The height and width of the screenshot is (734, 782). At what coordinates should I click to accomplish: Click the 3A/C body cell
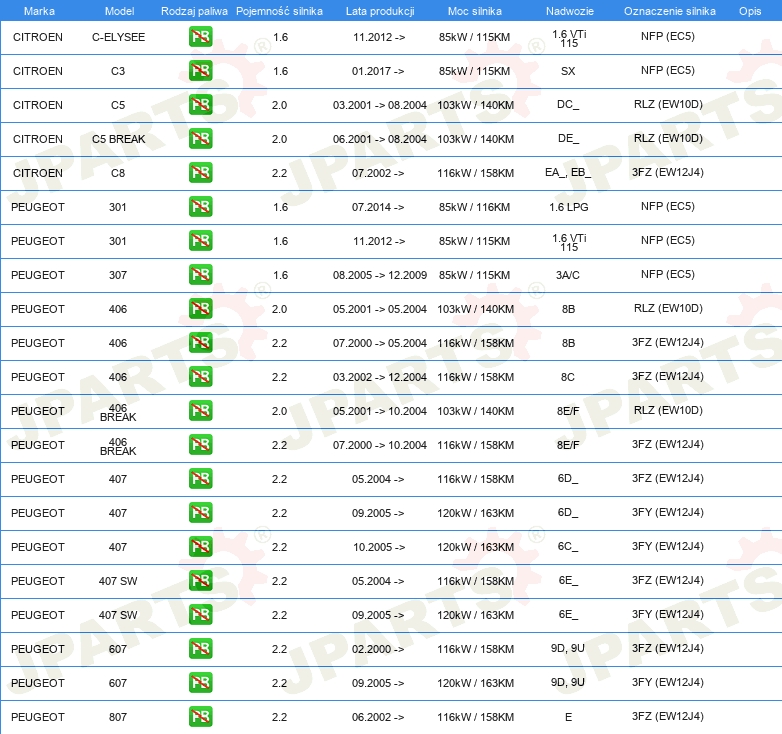pos(568,275)
